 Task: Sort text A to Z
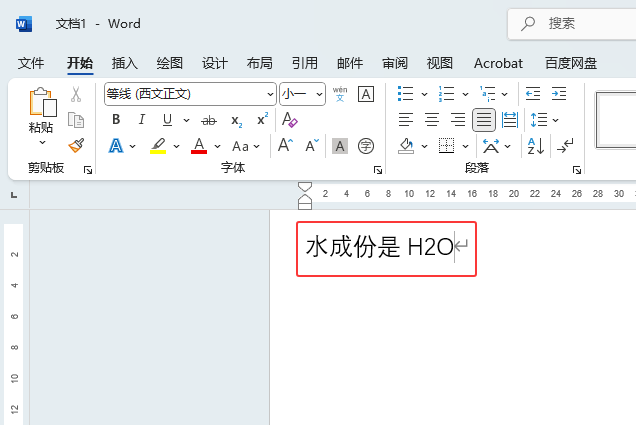point(535,146)
